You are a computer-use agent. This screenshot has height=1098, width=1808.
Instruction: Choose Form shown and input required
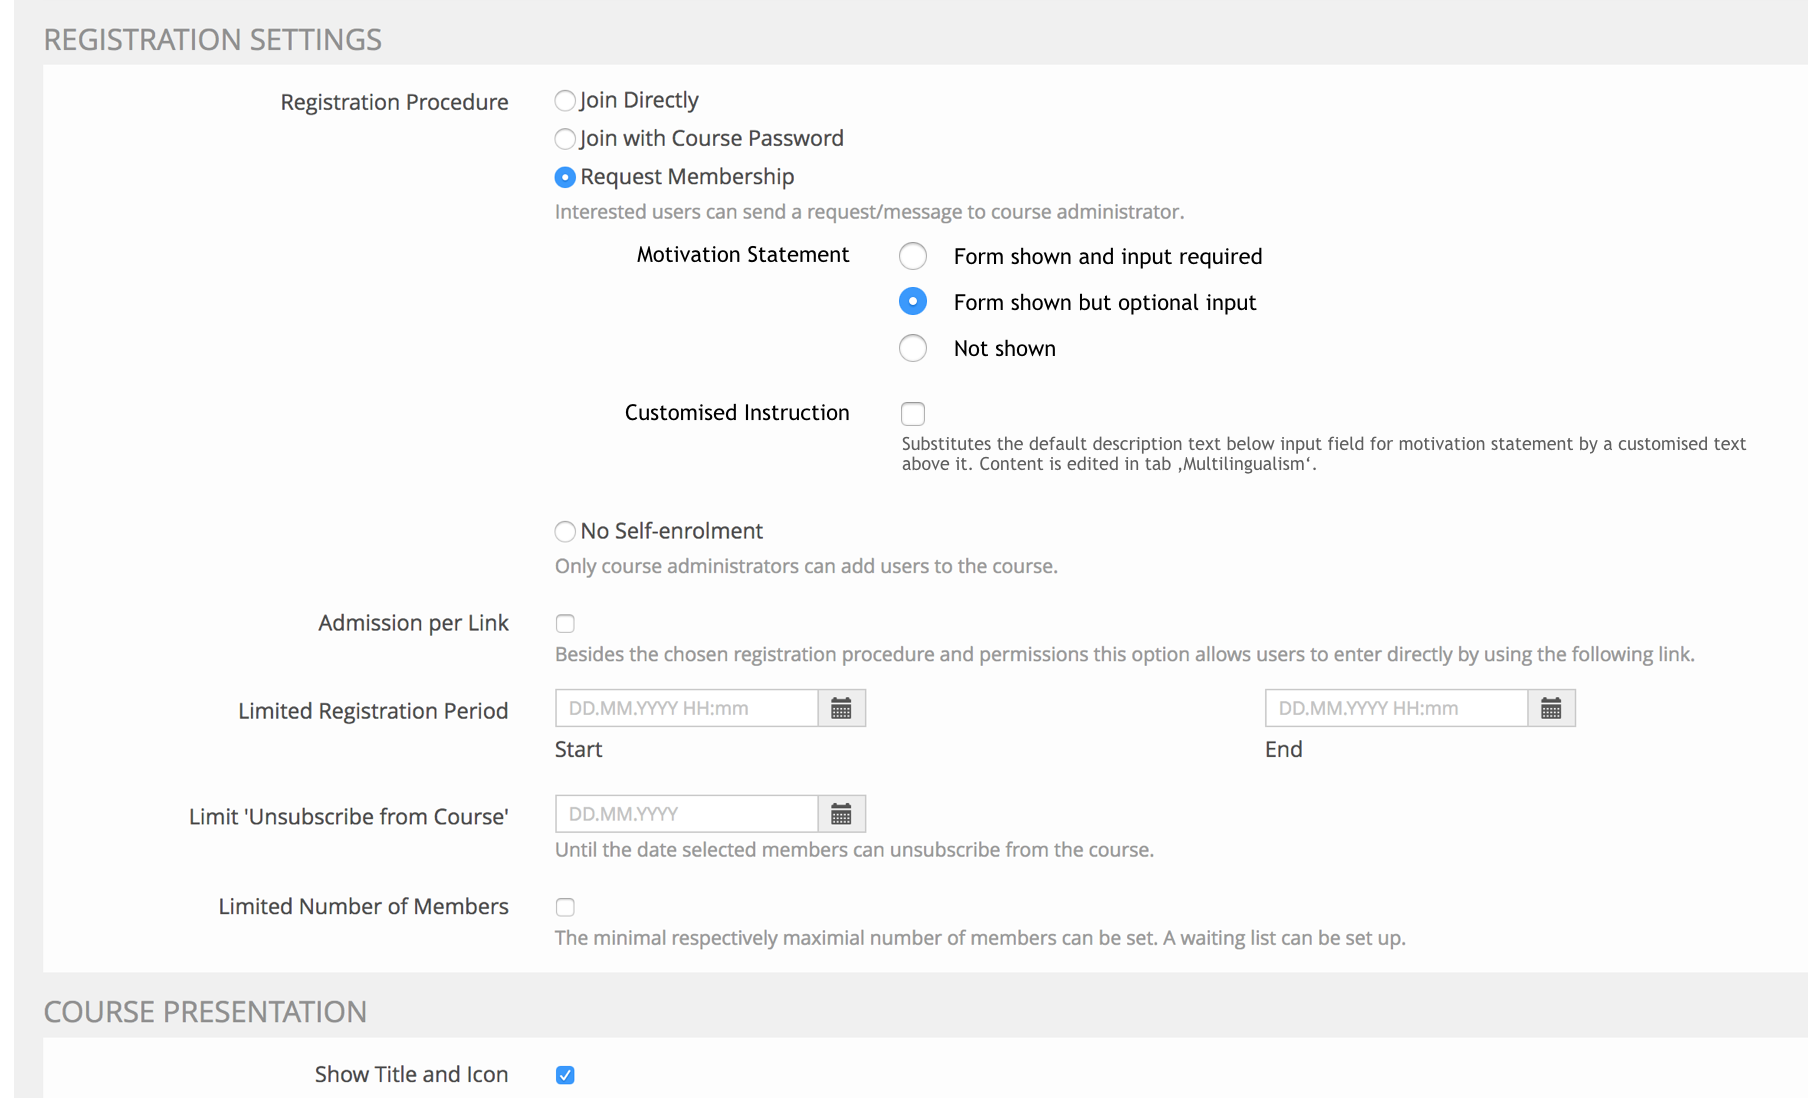[x=913, y=256]
